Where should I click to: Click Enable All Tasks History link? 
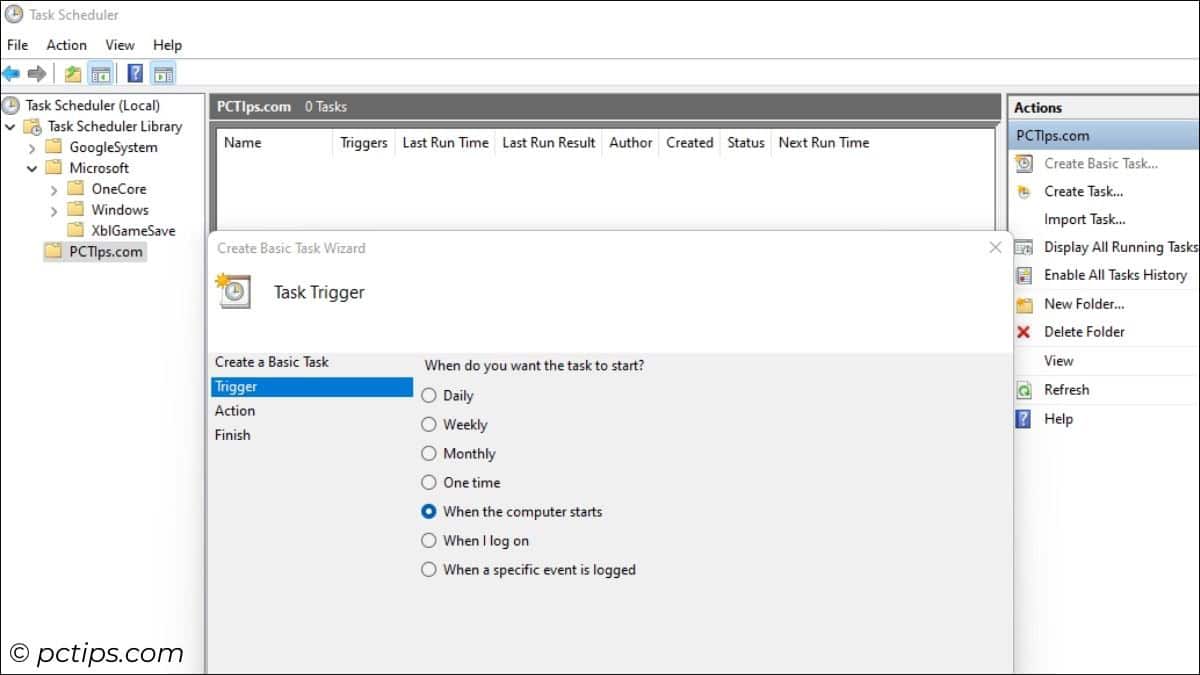click(x=1116, y=275)
